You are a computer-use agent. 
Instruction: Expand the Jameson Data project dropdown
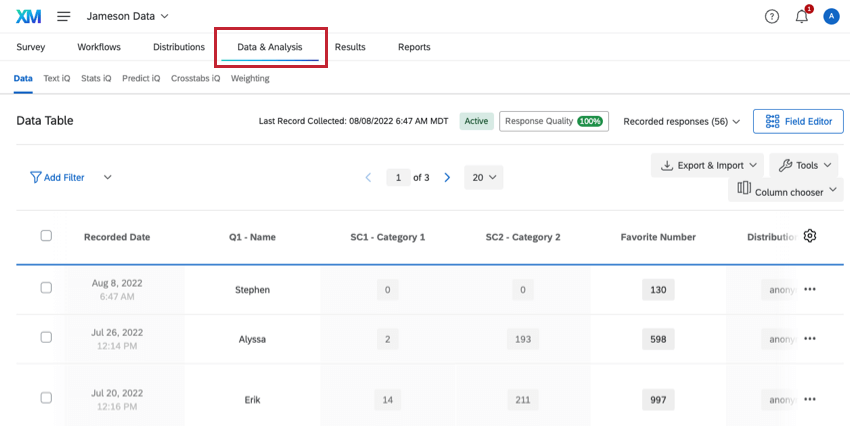[x=128, y=16]
